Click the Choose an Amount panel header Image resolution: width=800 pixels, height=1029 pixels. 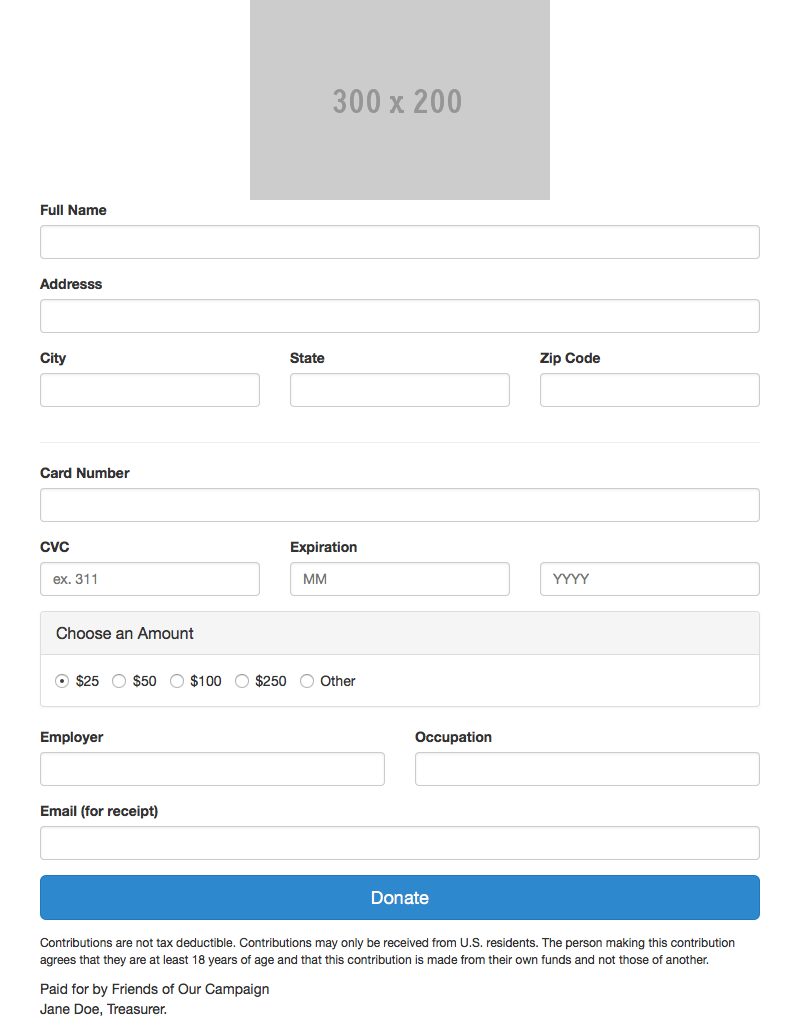[400, 633]
